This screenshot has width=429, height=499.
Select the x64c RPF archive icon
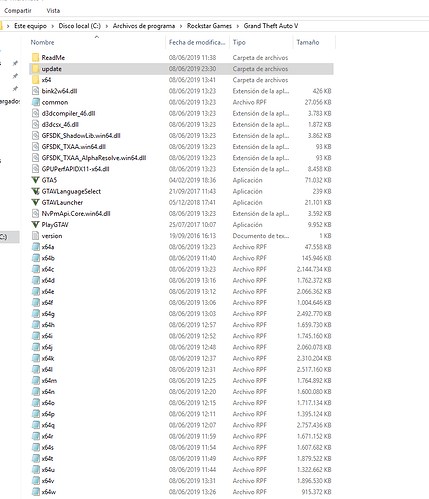(x=36, y=269)
